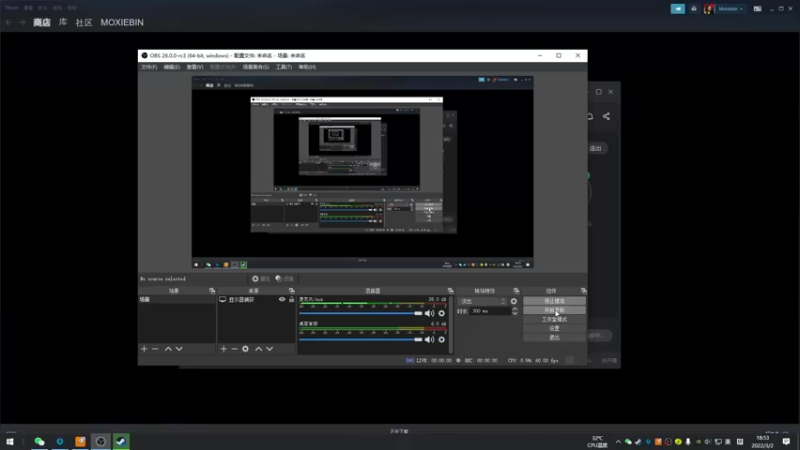The width and height of the screenshot is (800, 450).
Task: Open microphone/Aux audio settings gear
Action: pyautogui.click(x=442, y=313)
